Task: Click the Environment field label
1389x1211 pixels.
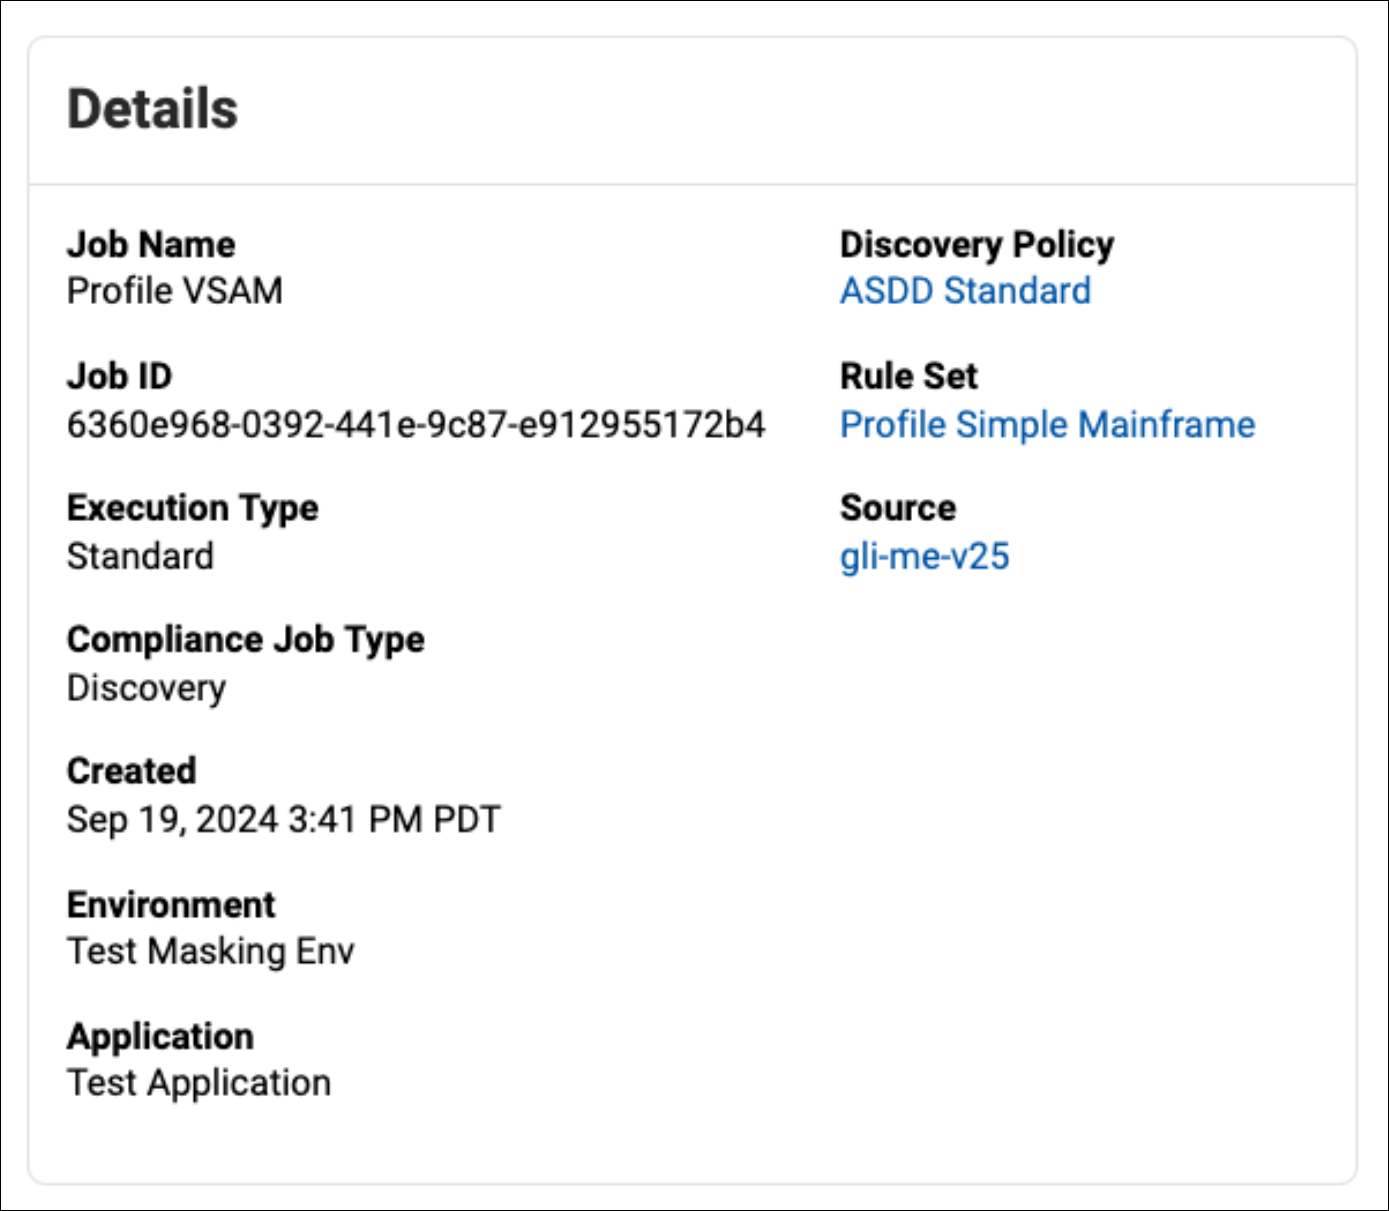Action: click(x=171, y=904)
